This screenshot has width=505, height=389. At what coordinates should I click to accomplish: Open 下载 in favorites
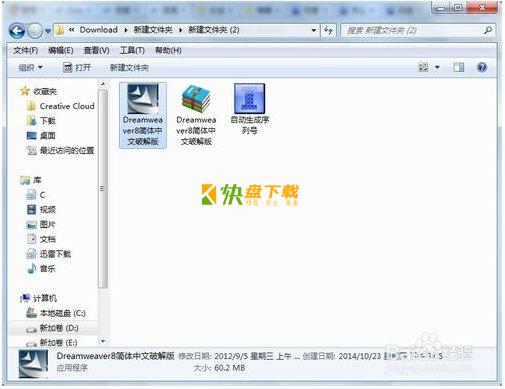[x=41, y=121]
